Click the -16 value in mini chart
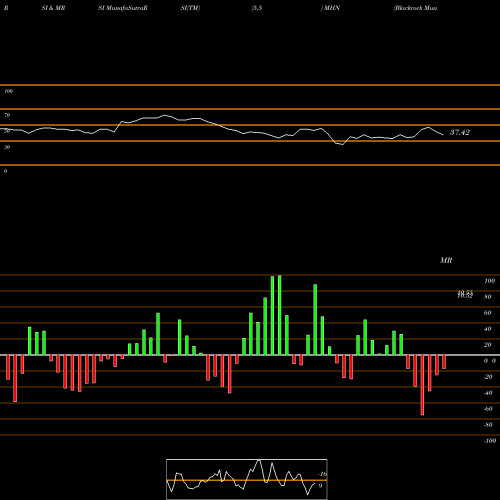 pos(322,474)
